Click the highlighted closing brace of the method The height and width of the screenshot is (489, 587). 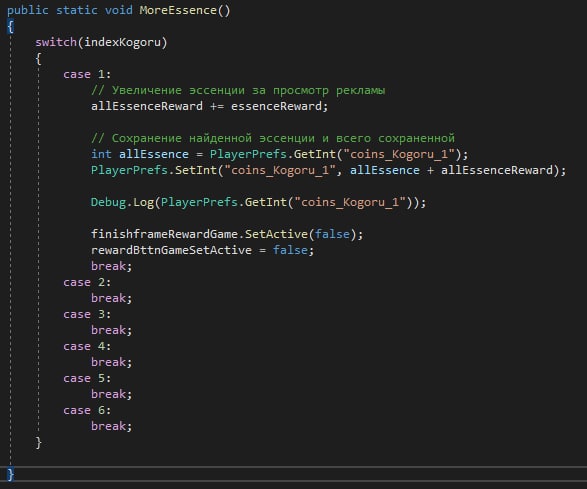(10, 474)
